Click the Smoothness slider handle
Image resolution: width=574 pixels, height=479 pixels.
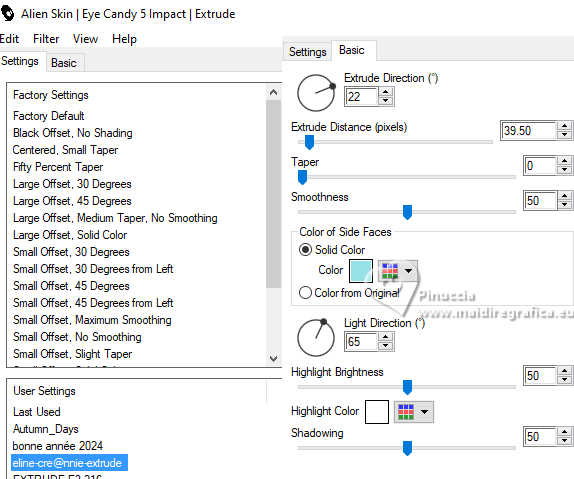[x=407, y=212]
